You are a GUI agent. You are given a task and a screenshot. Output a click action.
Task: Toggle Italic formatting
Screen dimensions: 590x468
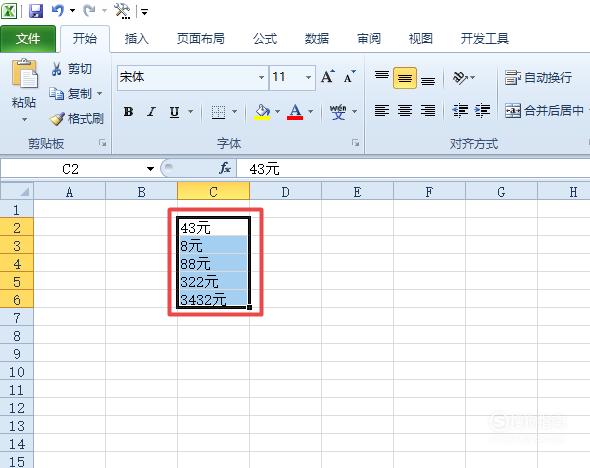(151, 112)
